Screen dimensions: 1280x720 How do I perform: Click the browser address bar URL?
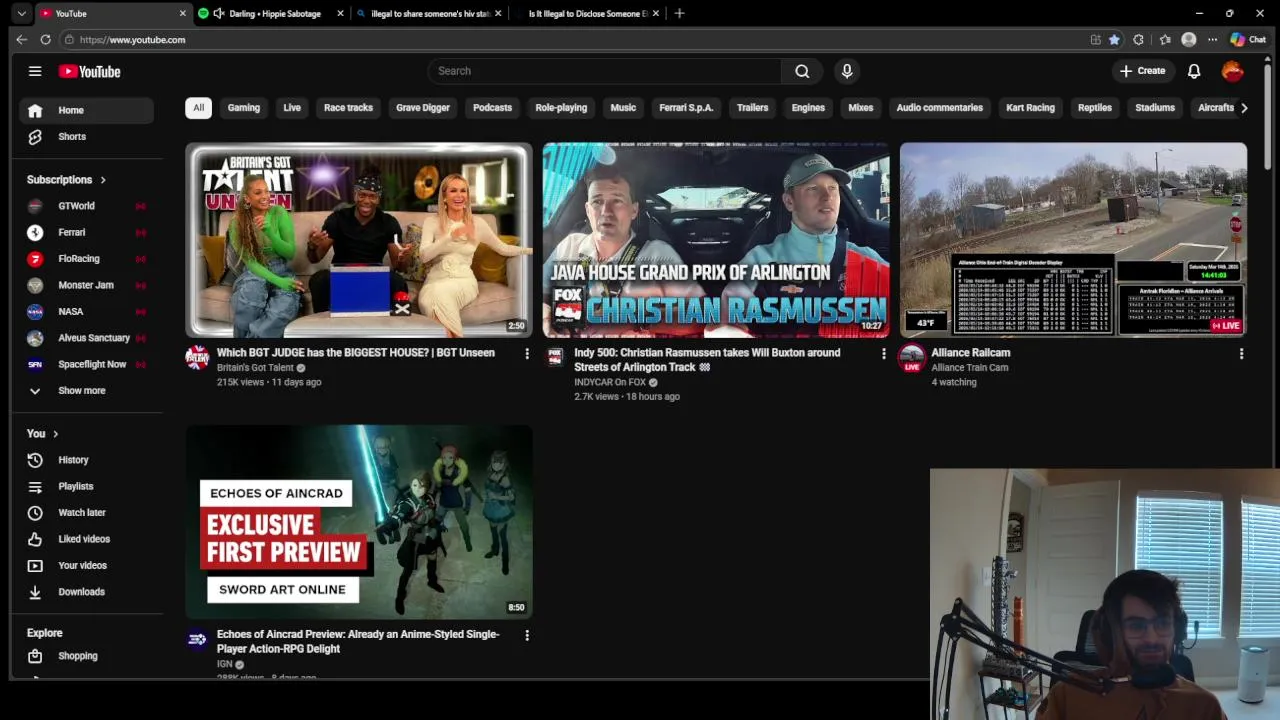tap(132, 40)
